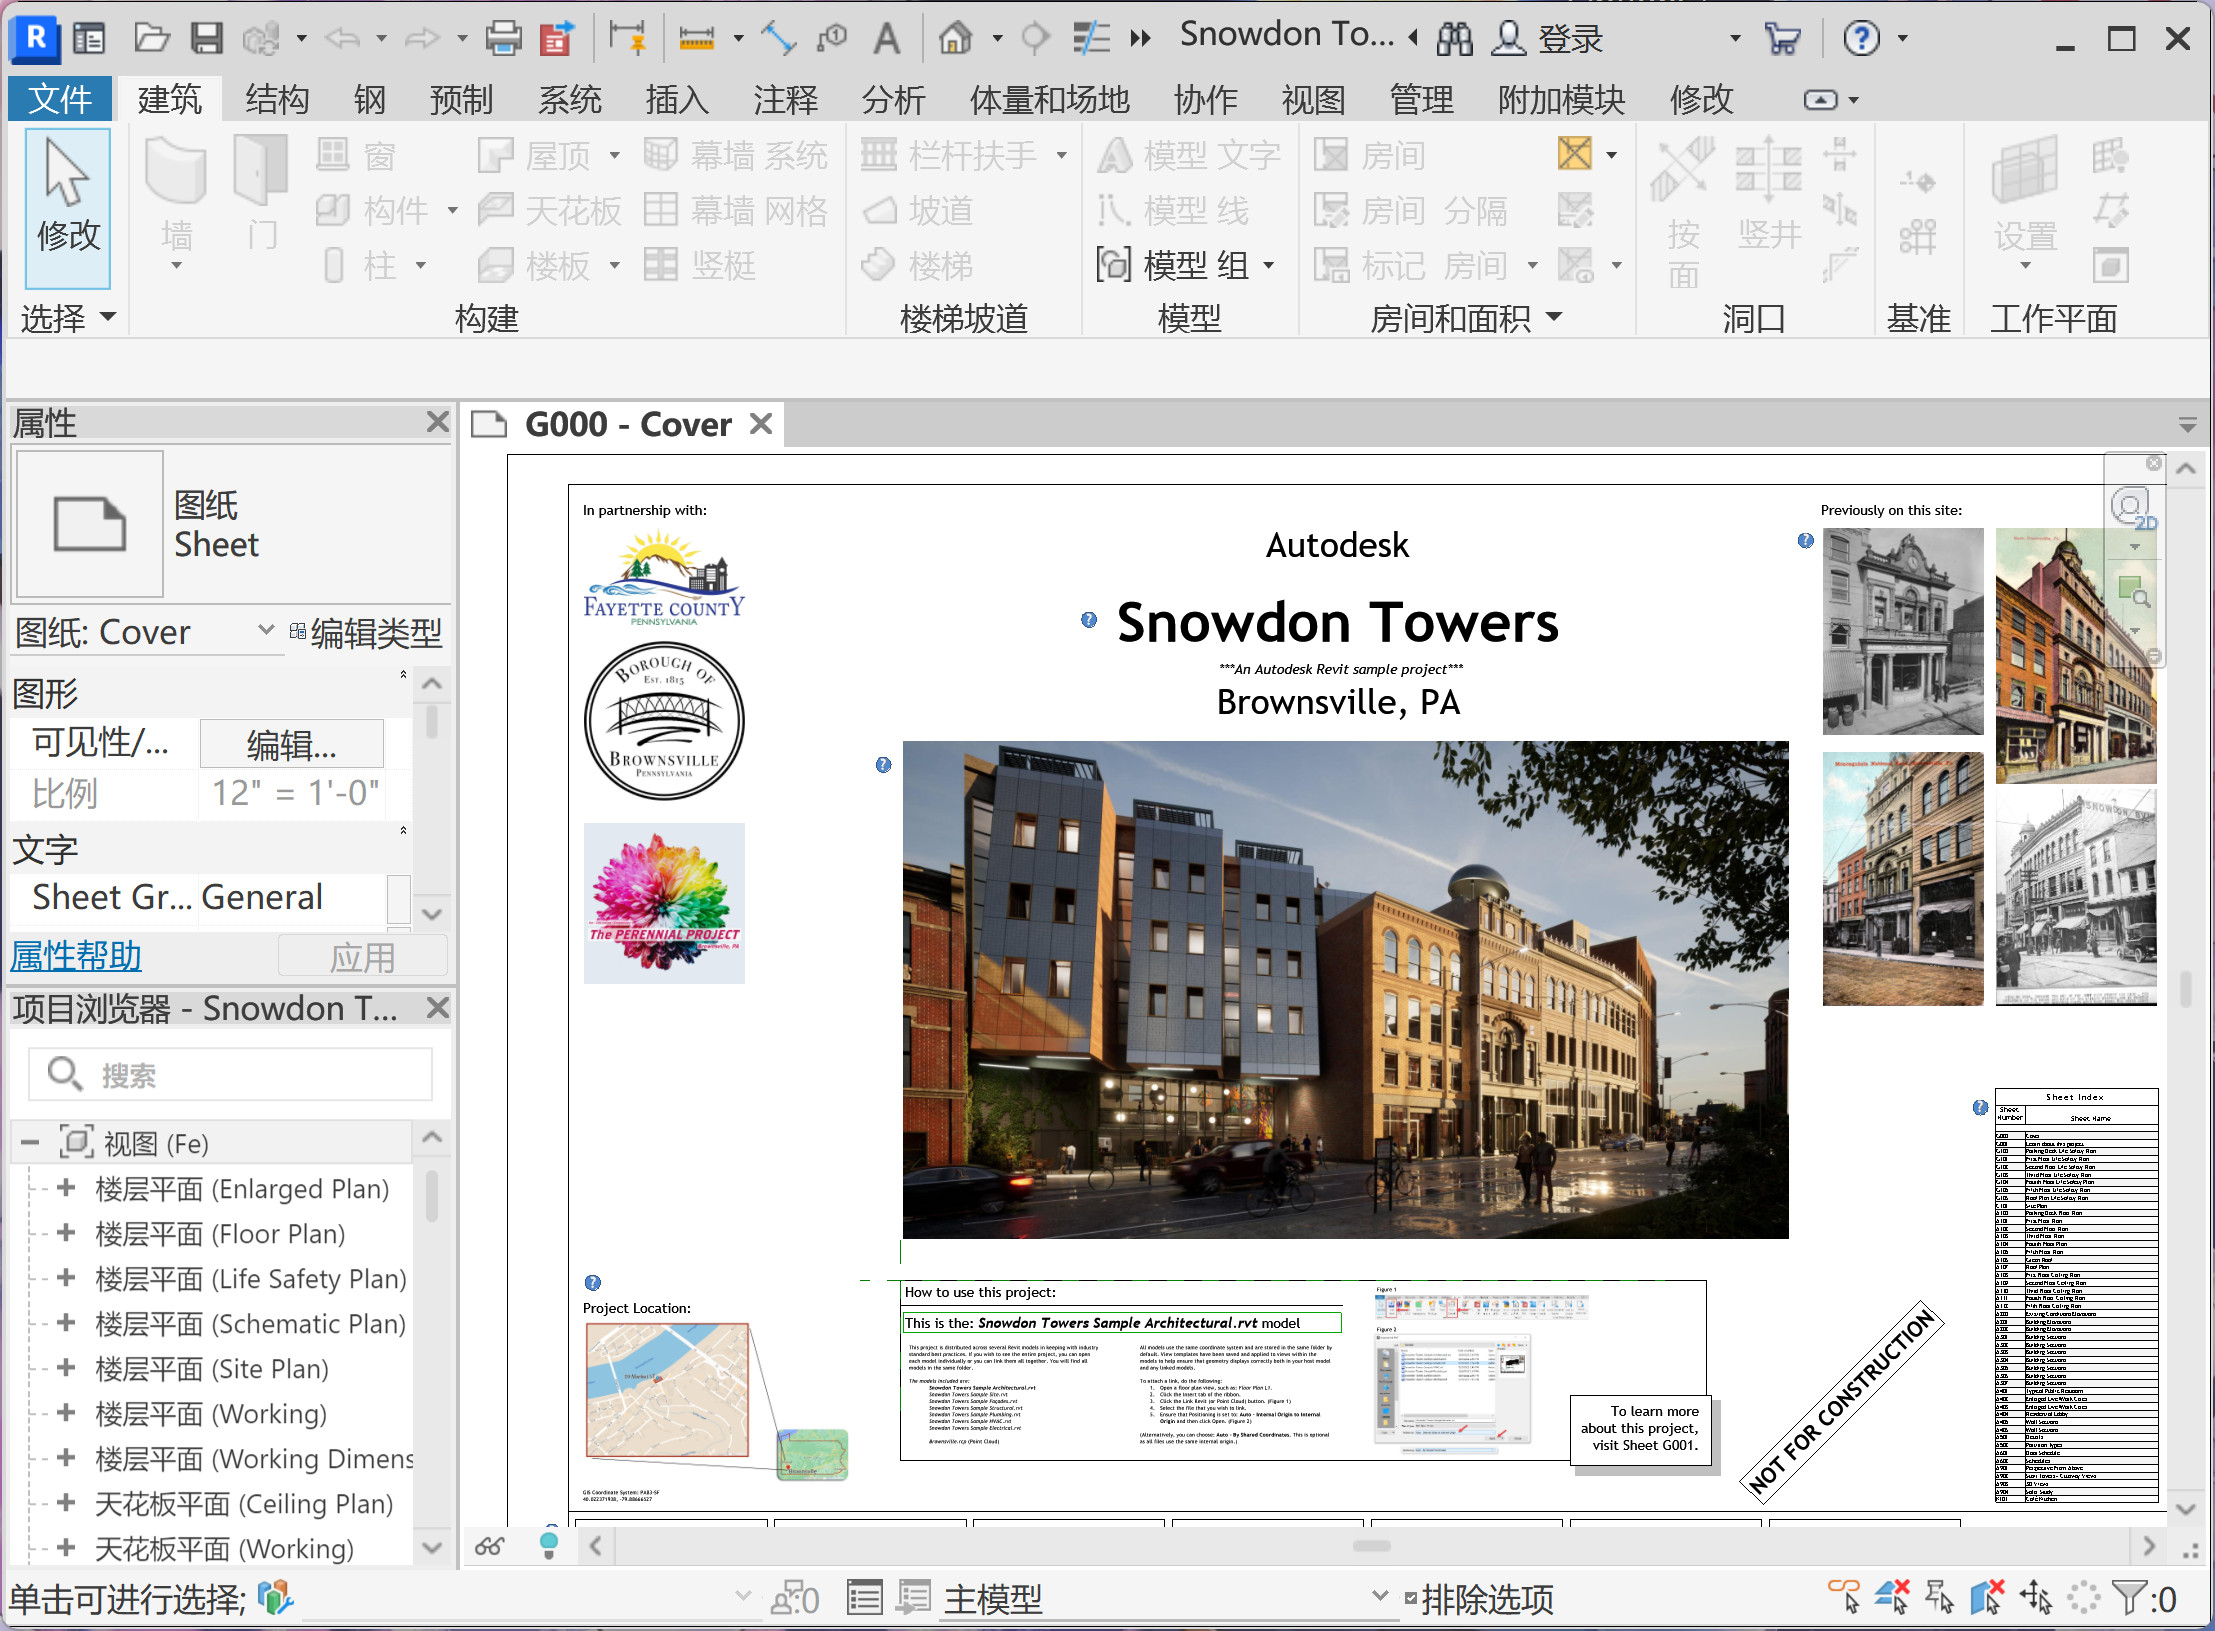Click the Text tool icon in top toolbar
The width and height of the screenshot is (2215, 1631).
click(886, 38)
